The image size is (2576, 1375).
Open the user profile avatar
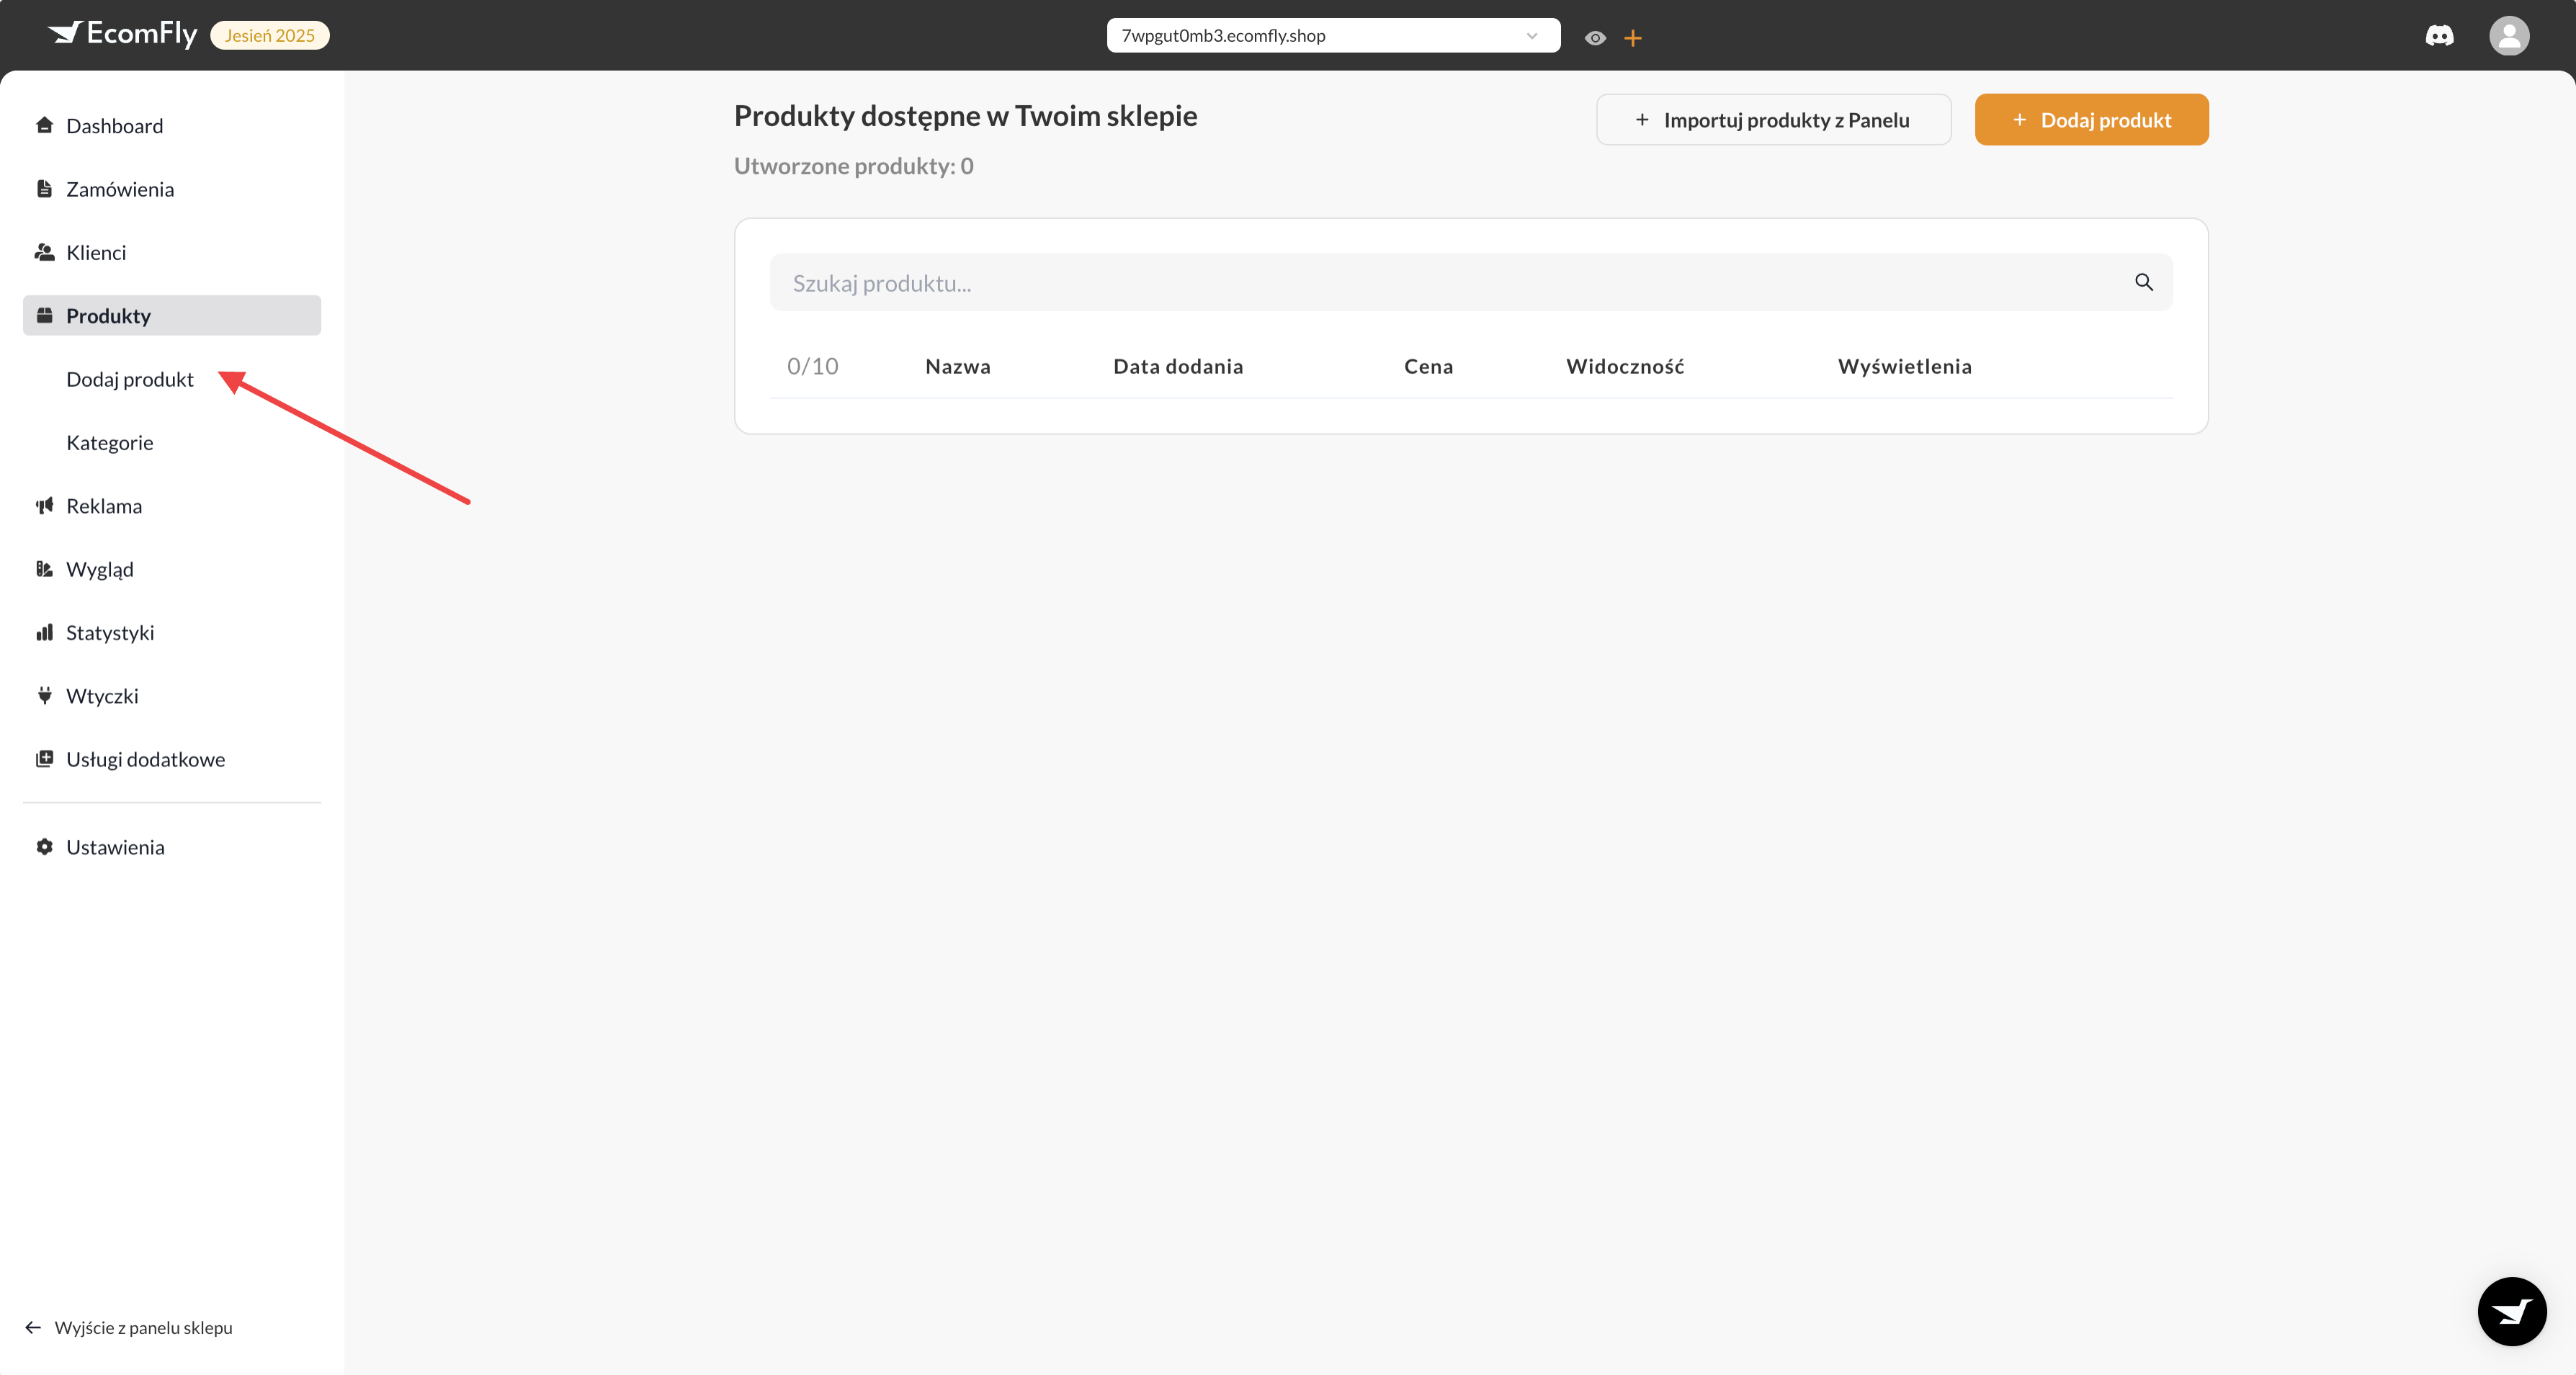[2508, 36]
